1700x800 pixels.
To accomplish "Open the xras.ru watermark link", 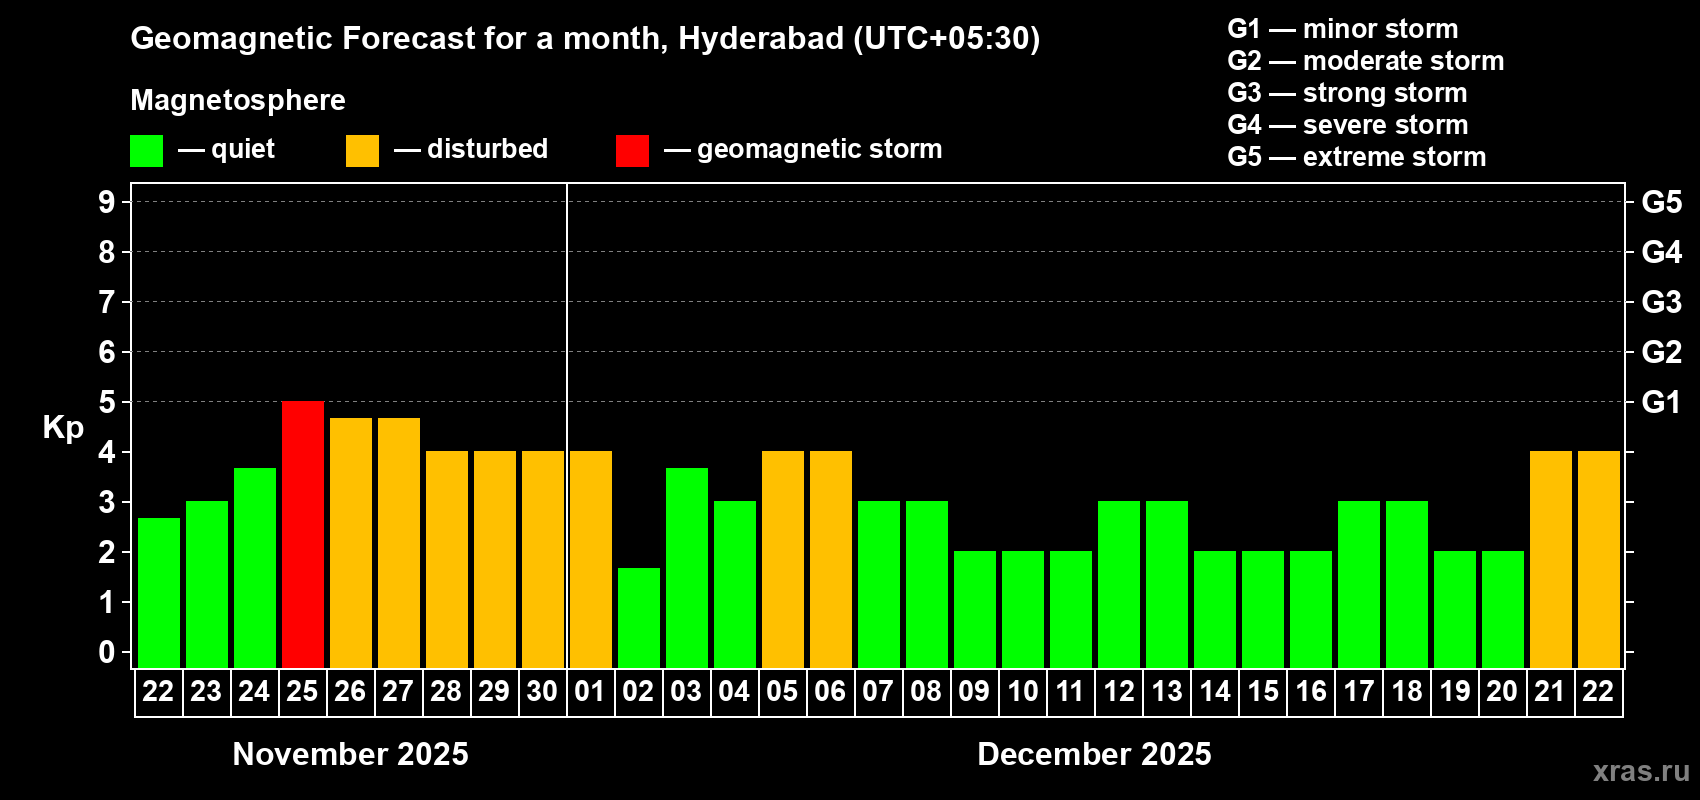I will (x=1640, y=771).
